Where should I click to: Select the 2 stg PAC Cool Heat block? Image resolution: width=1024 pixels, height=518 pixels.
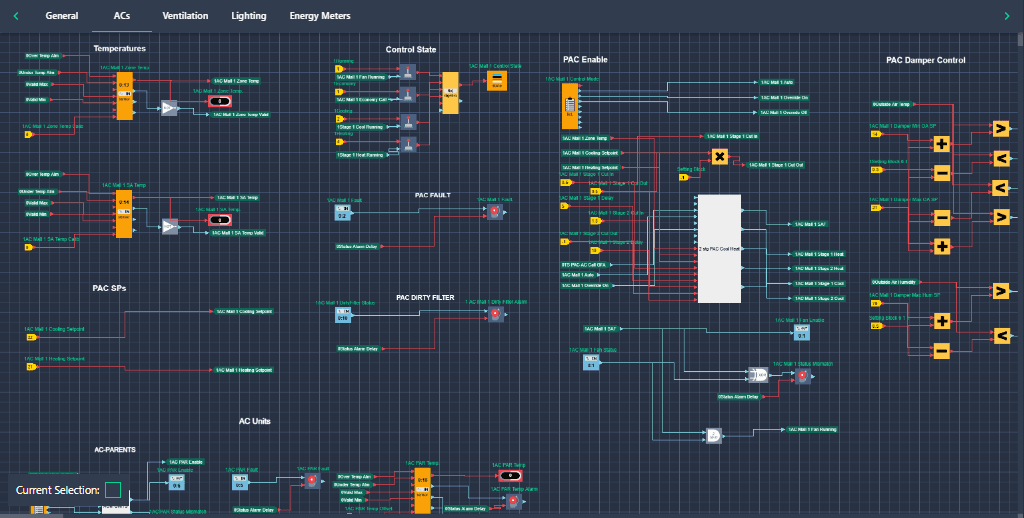pos(719,249)
